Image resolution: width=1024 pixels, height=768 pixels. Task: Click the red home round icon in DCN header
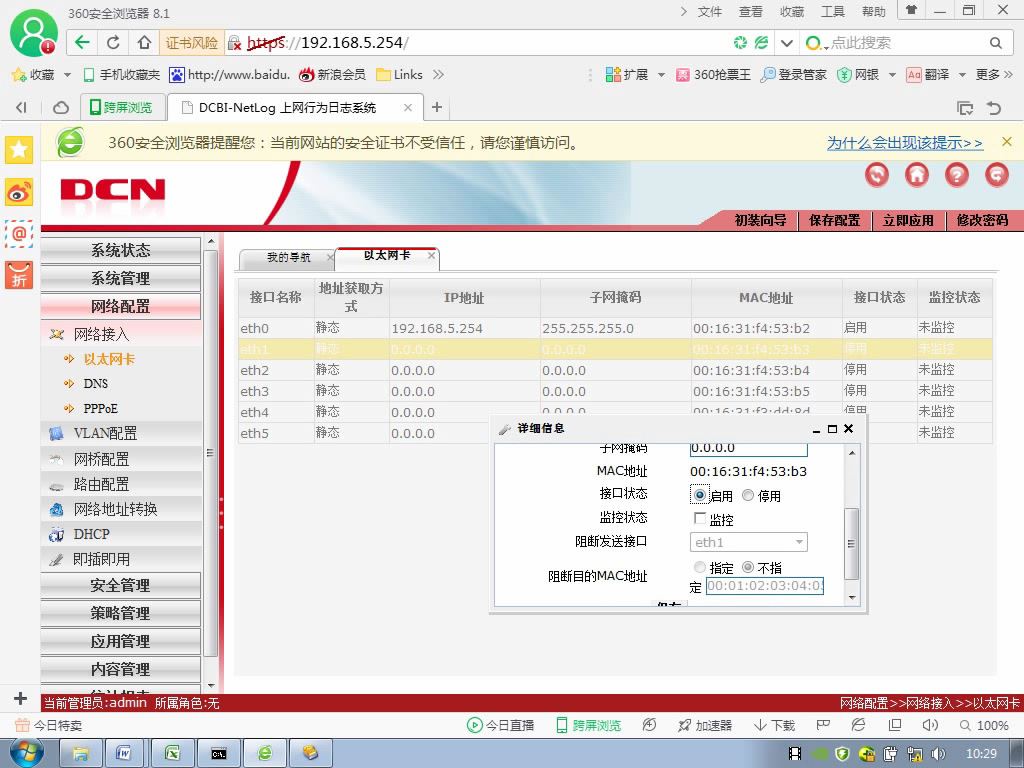tap(917, 174)
